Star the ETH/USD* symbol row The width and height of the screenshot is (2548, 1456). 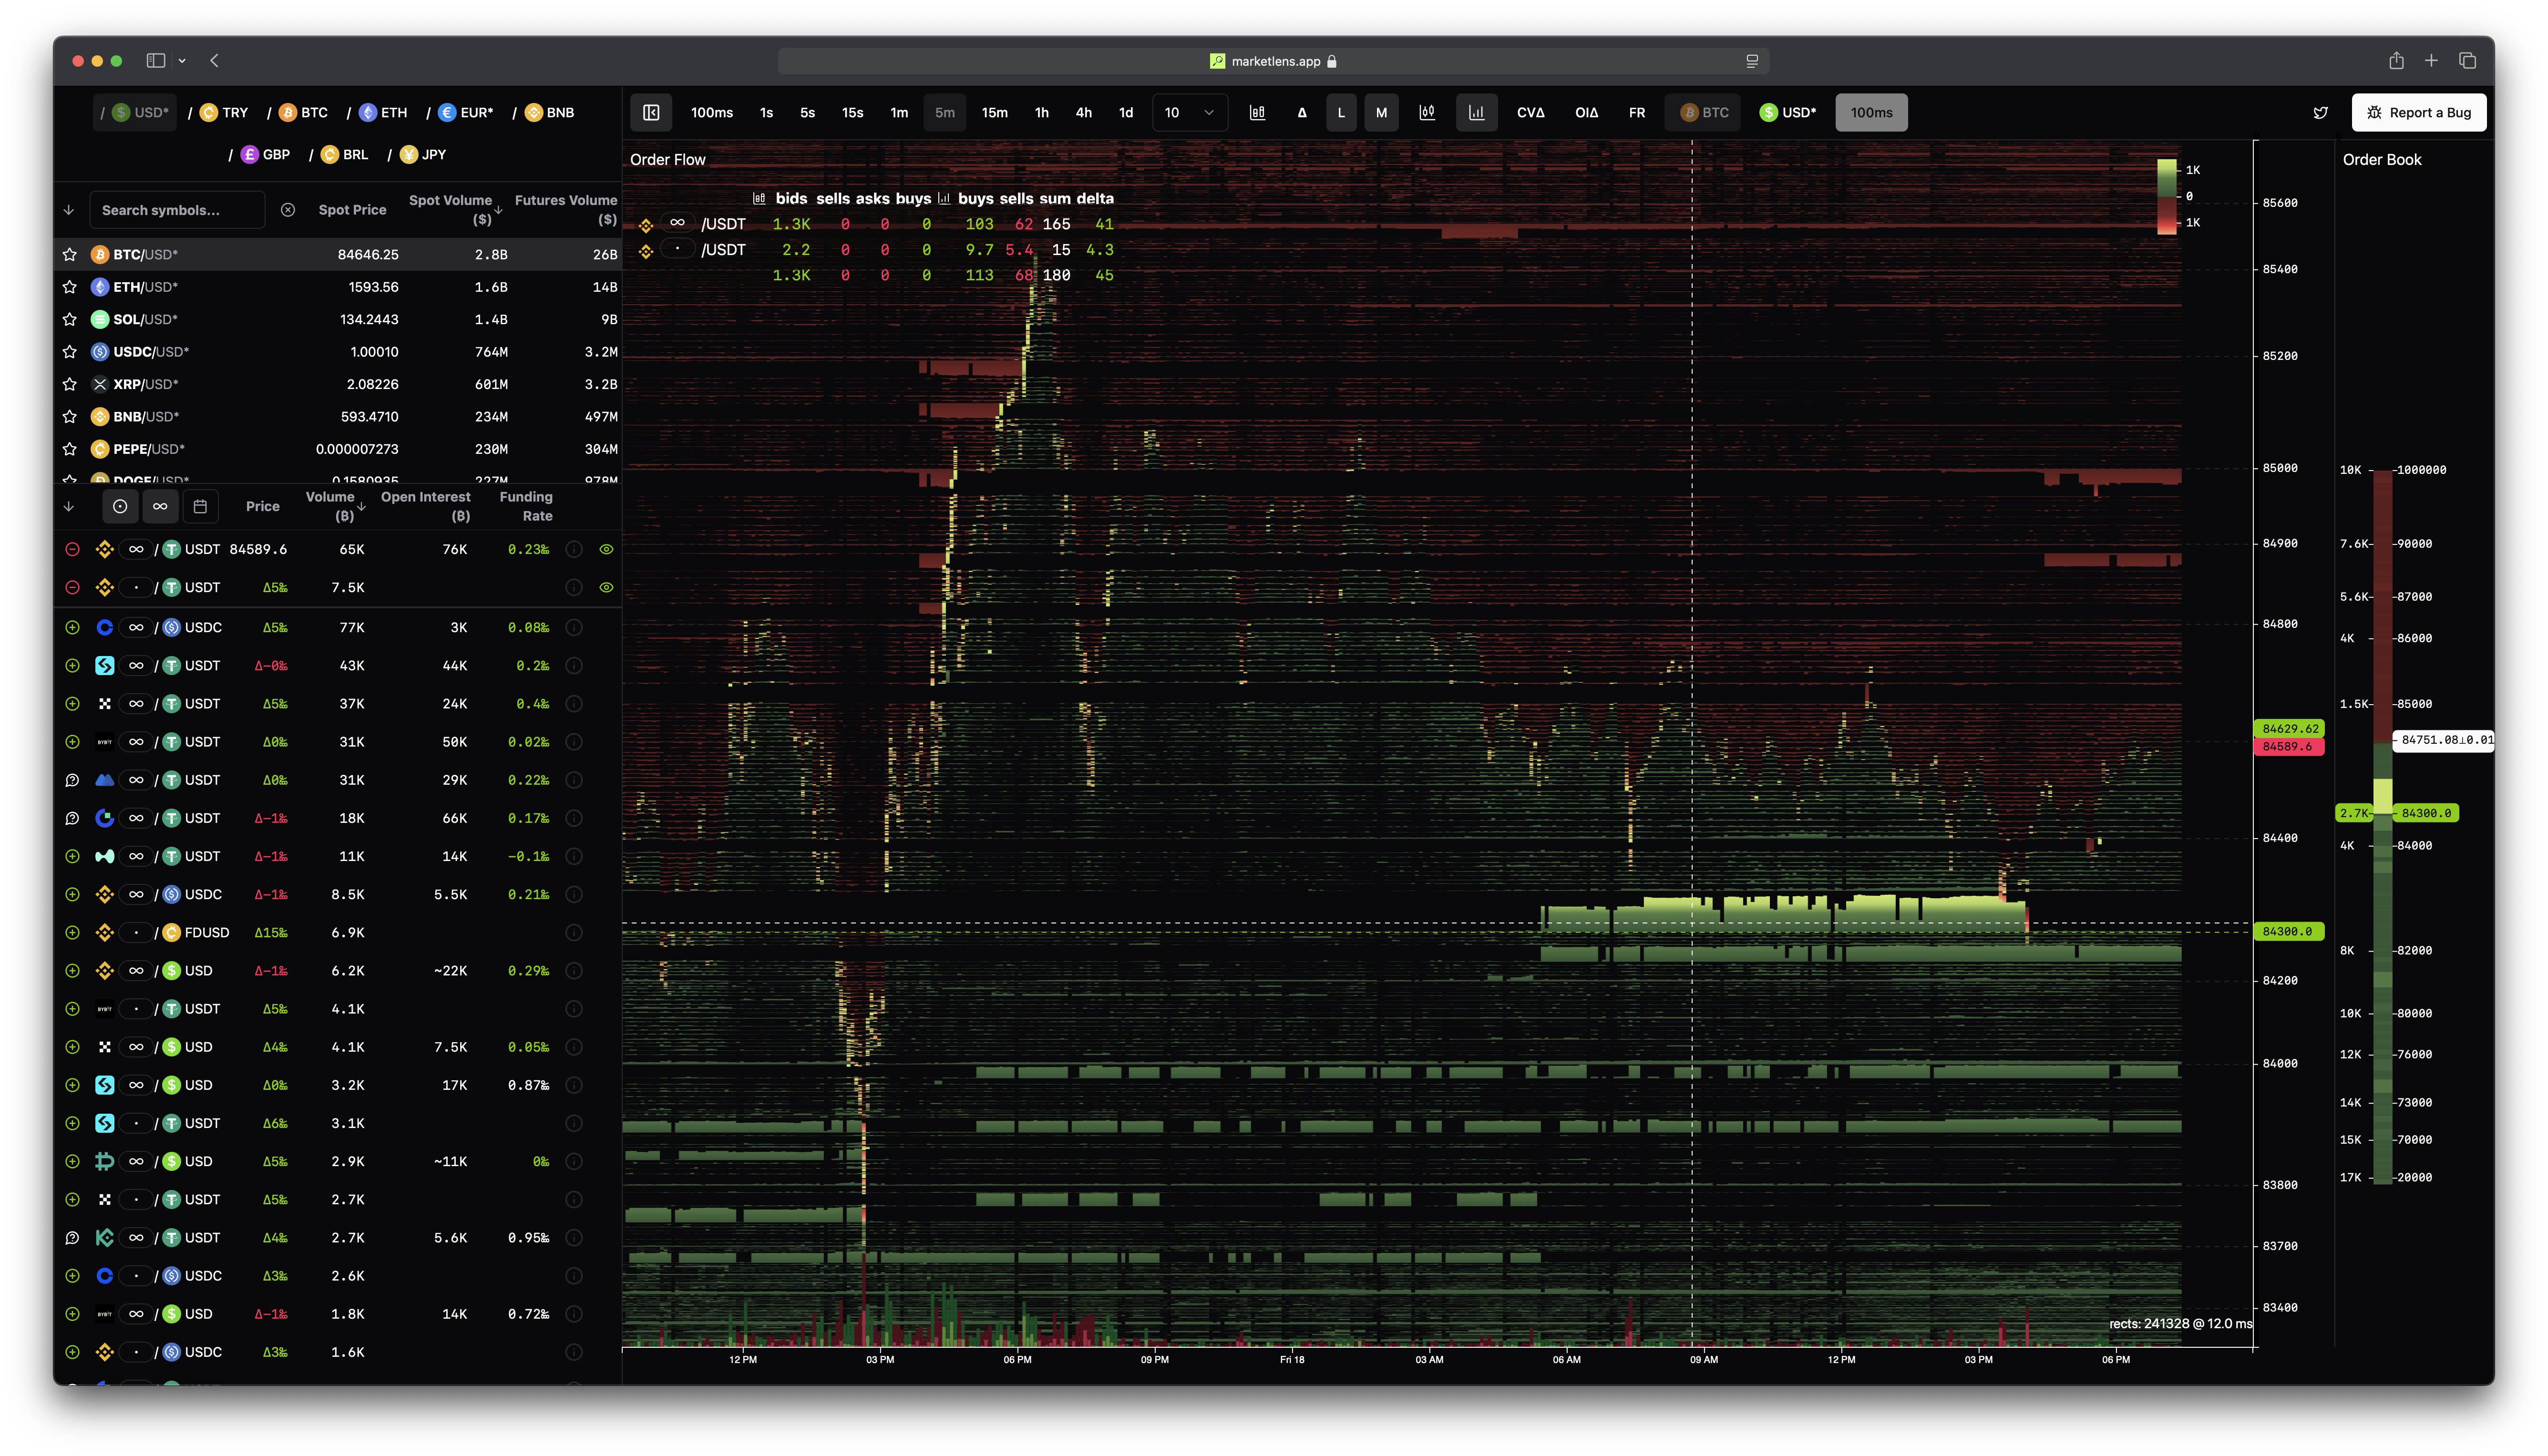click(69, 287)
